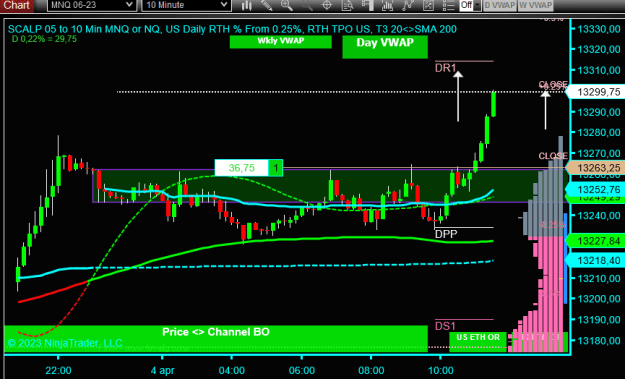
Task: Click the green Wkly VWAP button
Action: (x=281, y=41)
